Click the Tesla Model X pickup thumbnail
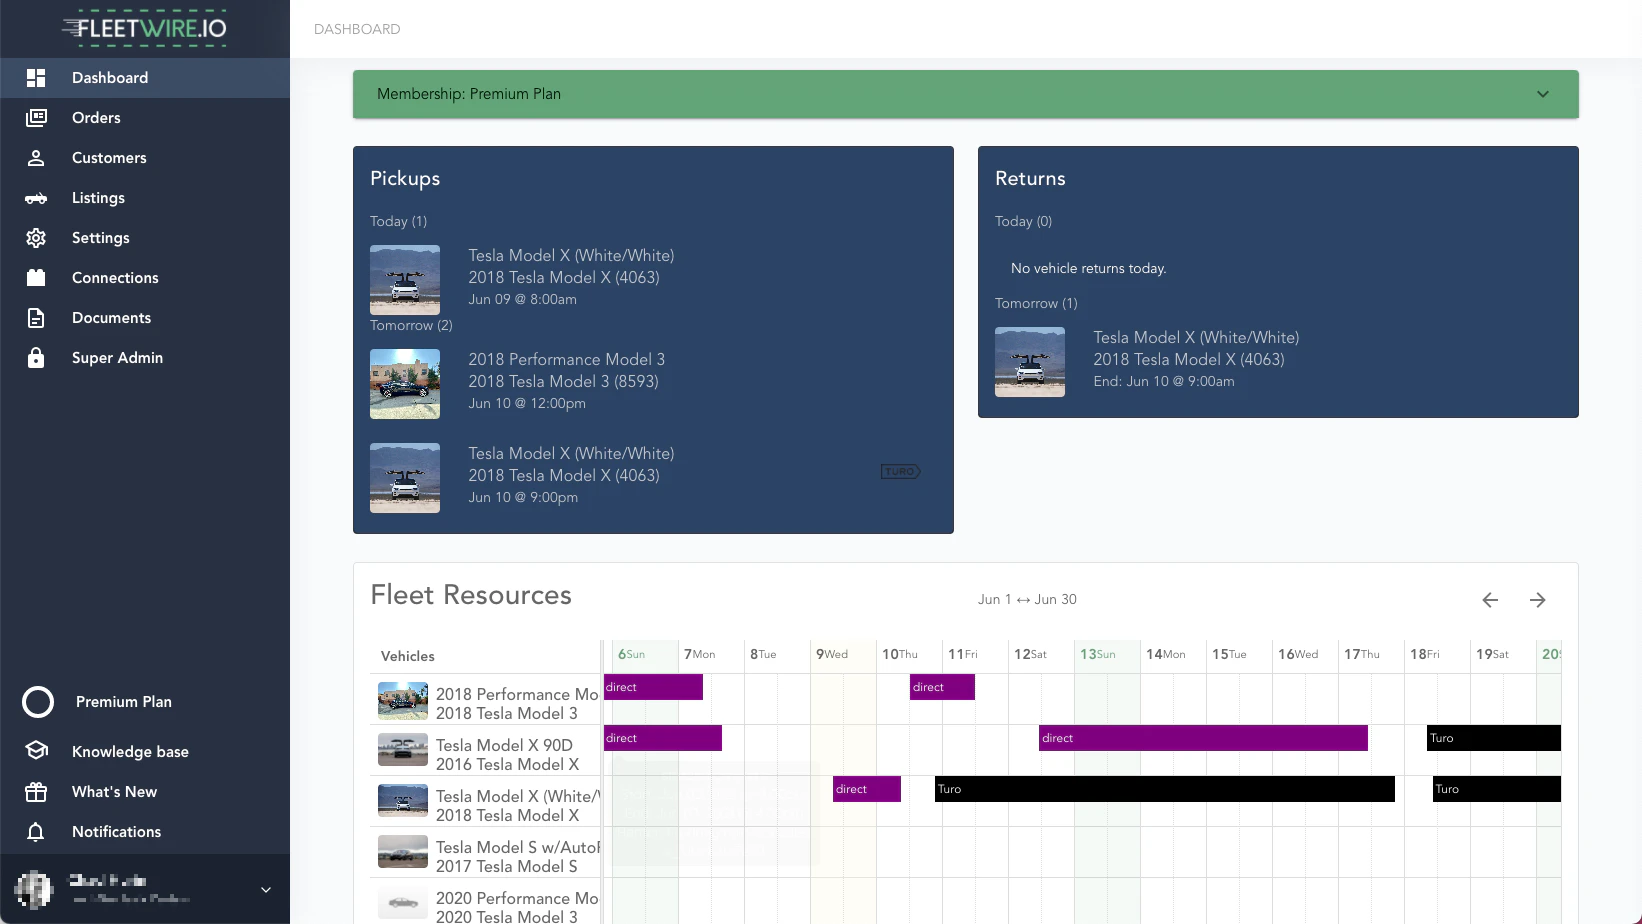The height and width of the screenshot is (924, 1642). (x=404, y=279)
